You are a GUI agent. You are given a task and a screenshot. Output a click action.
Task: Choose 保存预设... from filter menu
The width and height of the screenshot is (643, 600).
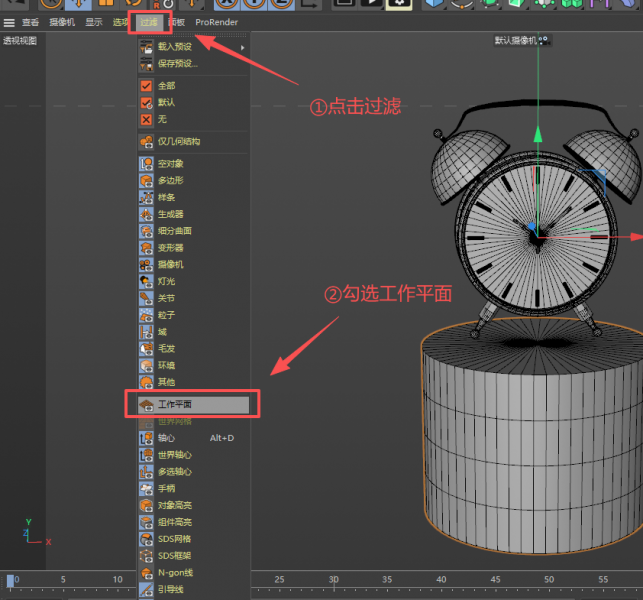click(x=193, y=64)
